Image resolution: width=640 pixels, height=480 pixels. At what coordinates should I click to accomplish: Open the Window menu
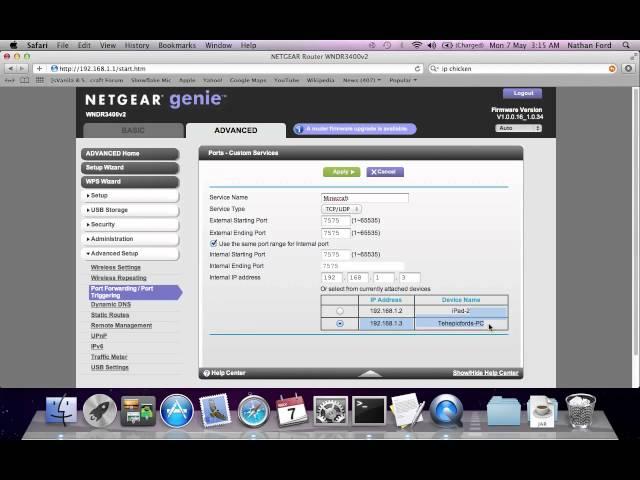(x=218, y=45)
